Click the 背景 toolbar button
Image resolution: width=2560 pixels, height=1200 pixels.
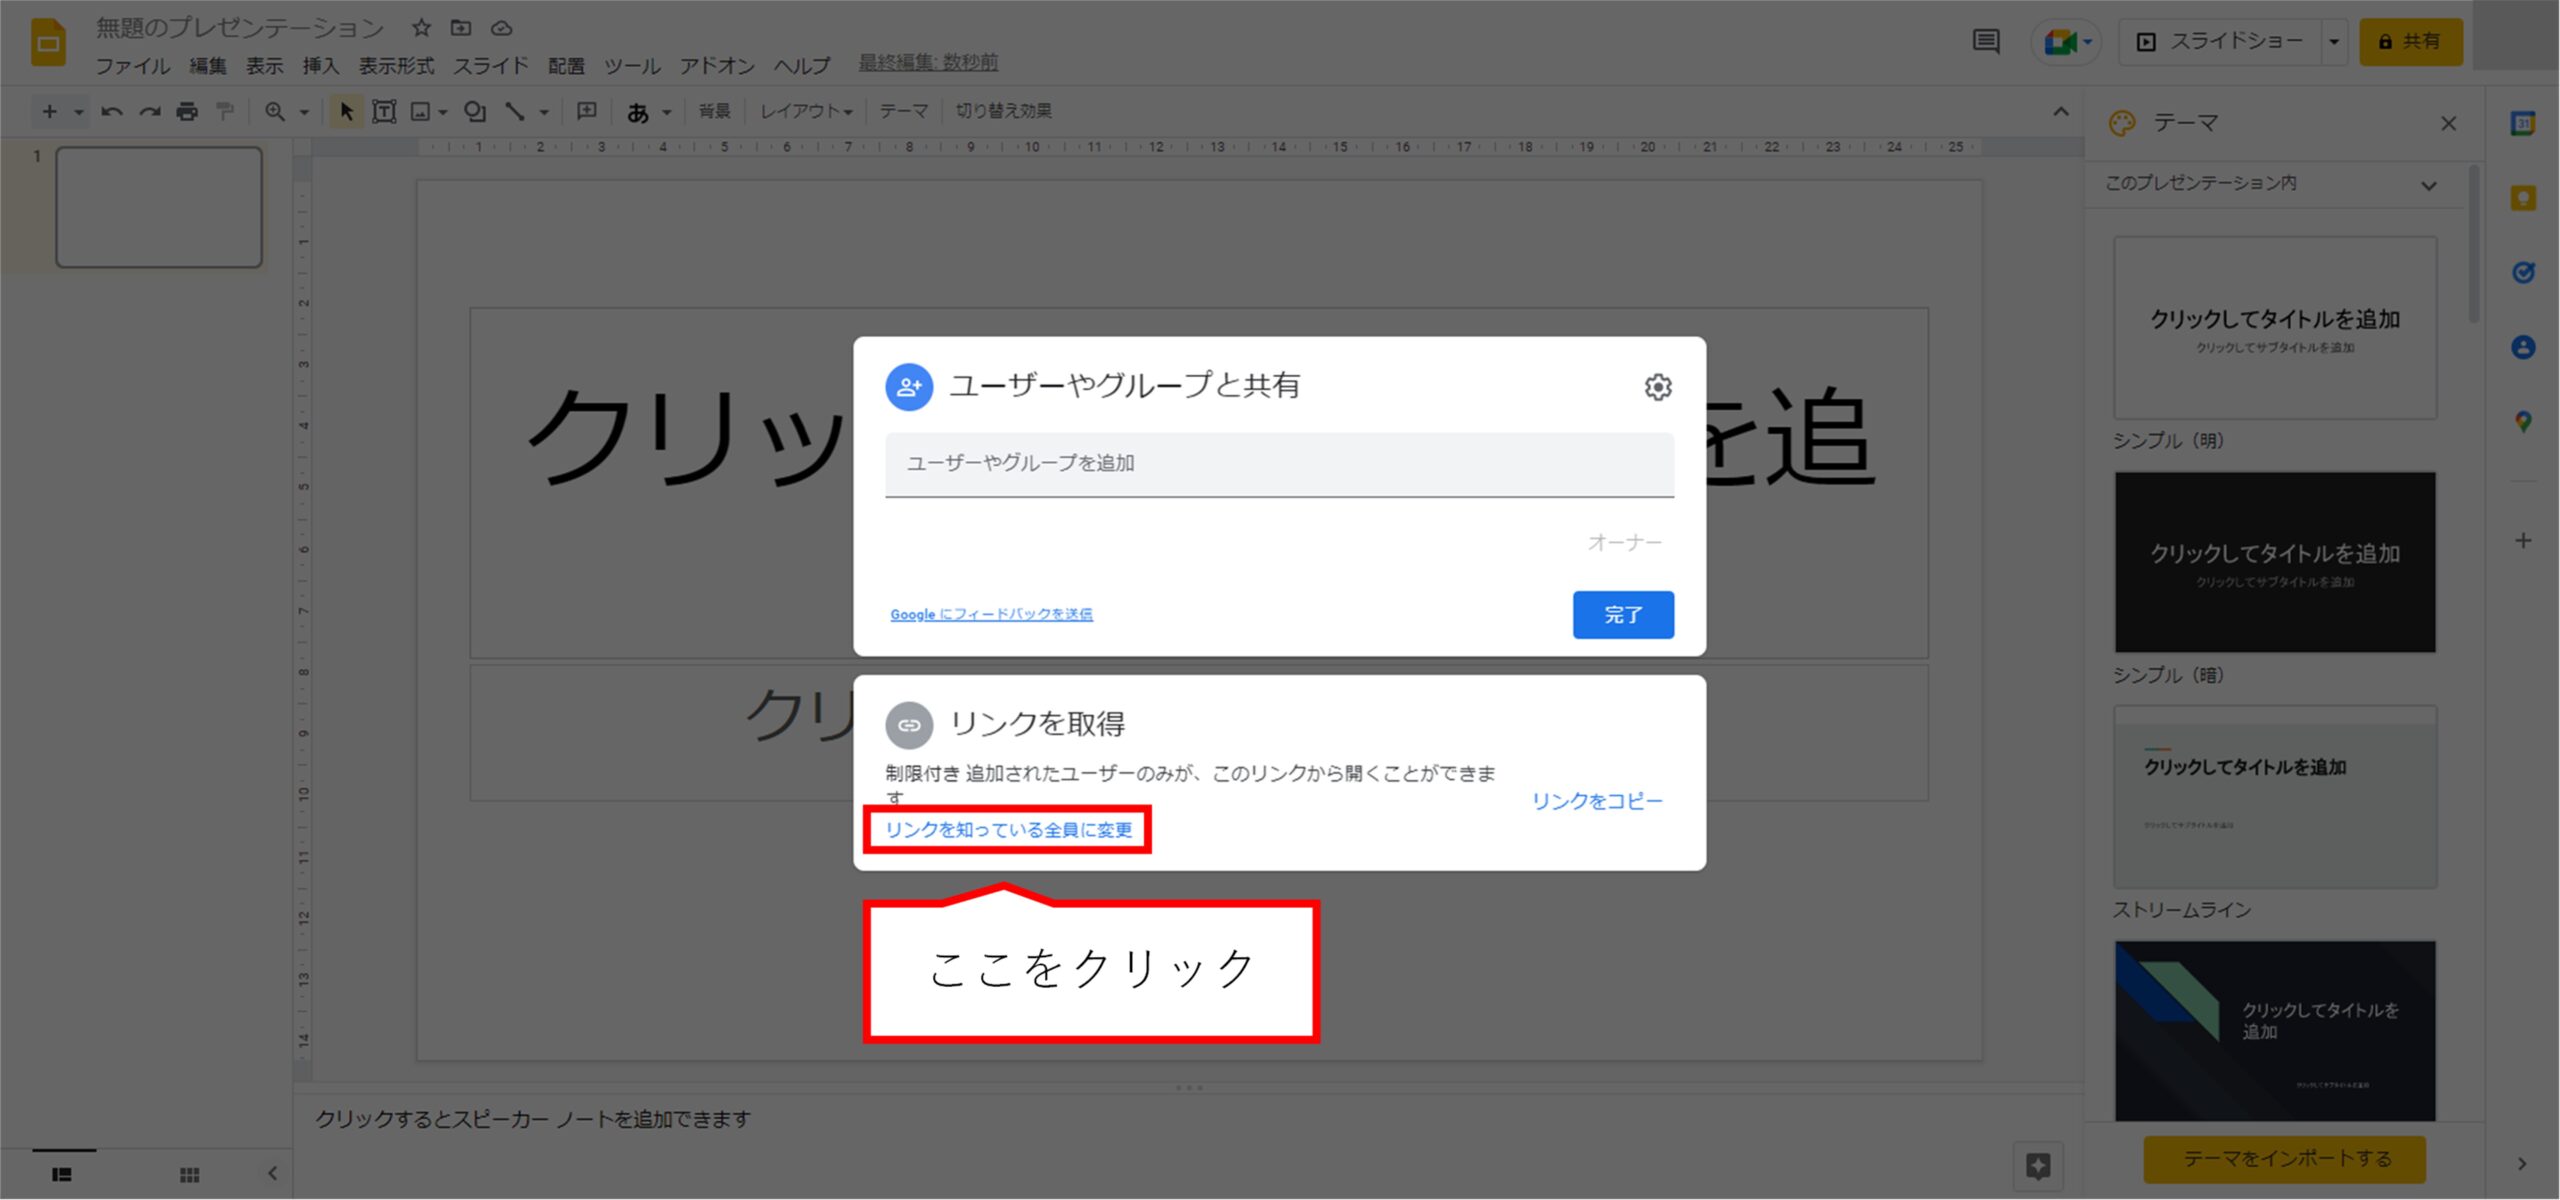pyautogui.click(x=714, y=111)
